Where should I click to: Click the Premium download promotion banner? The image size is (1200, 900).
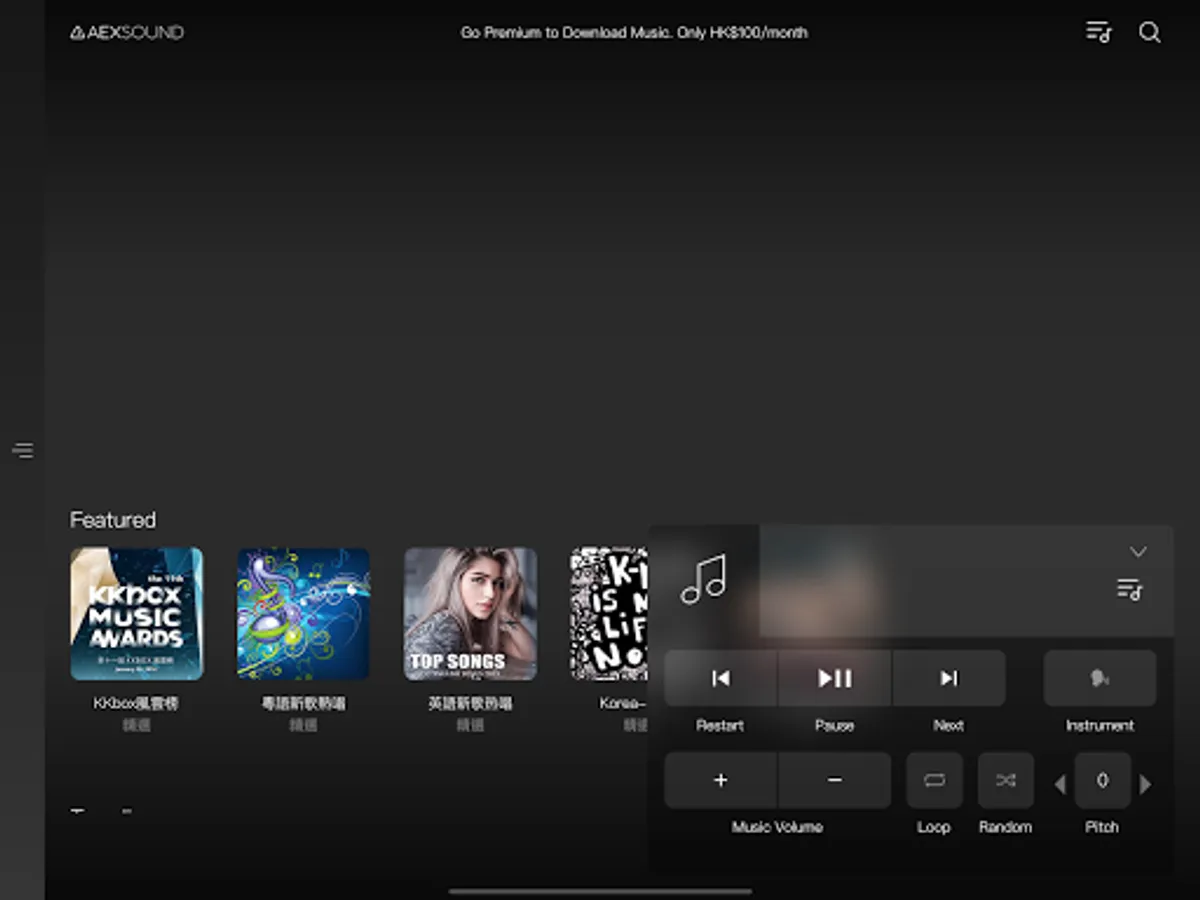point(634,32)
